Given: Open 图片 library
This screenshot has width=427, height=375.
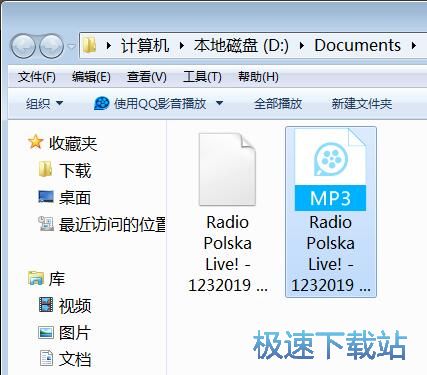Looking at the screenshot, I should point(75,333).
